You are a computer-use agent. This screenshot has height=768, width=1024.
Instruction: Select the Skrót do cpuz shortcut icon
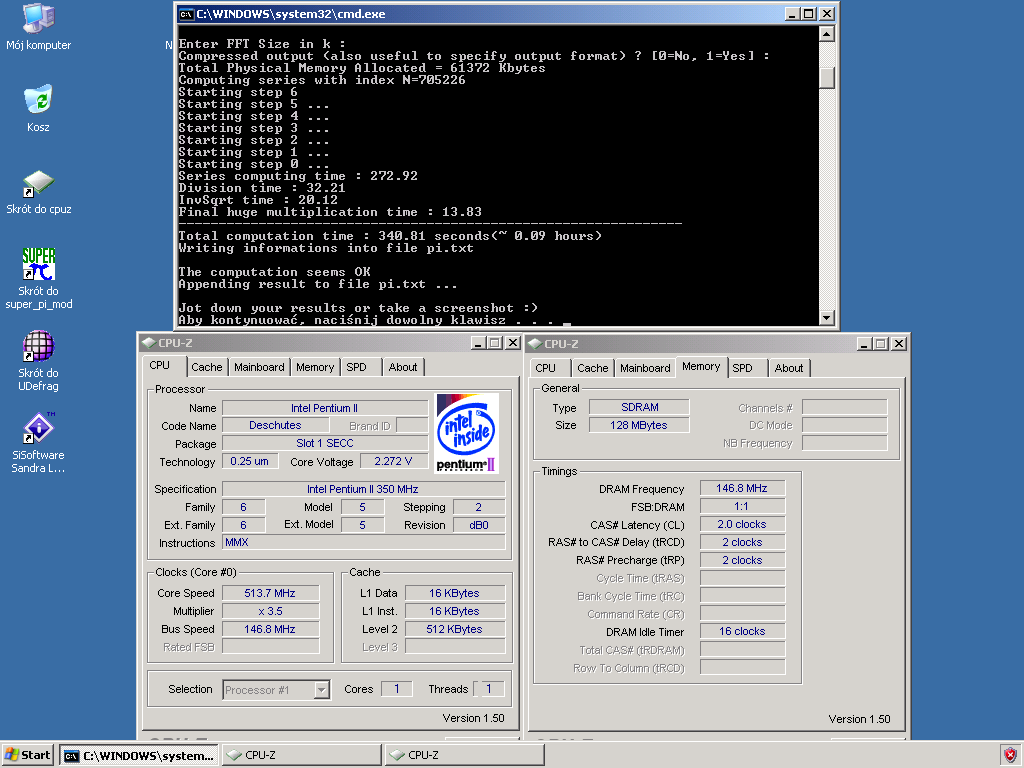click(x=39, y=192)
